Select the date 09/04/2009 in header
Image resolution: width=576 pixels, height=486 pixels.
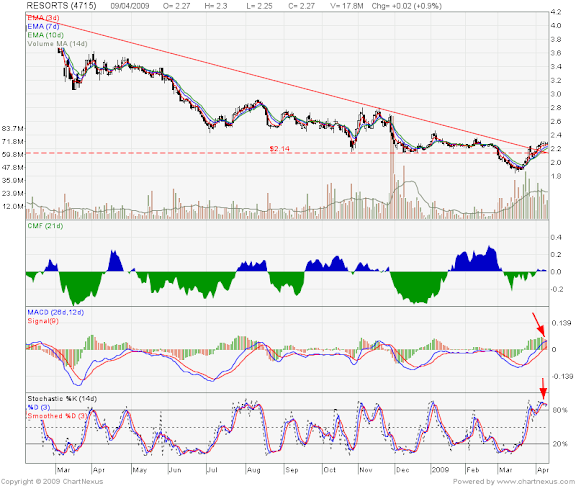point(130,6)
